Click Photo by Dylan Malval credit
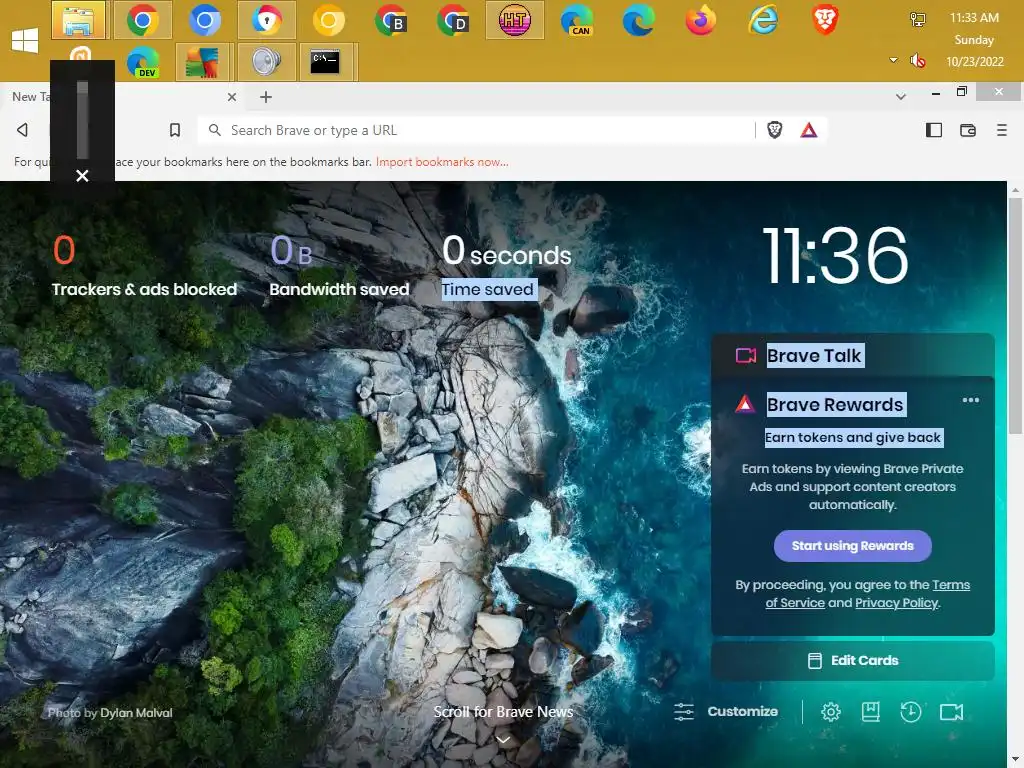1024x768 pixels. point(110,712)
